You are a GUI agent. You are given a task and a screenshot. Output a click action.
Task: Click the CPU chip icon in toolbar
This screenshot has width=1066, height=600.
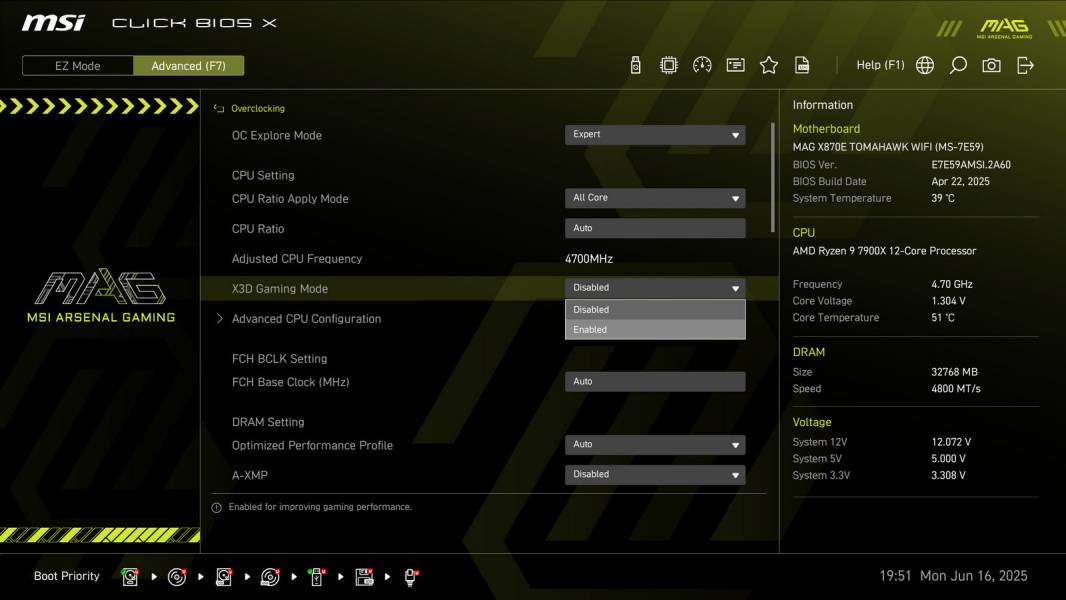669,65
